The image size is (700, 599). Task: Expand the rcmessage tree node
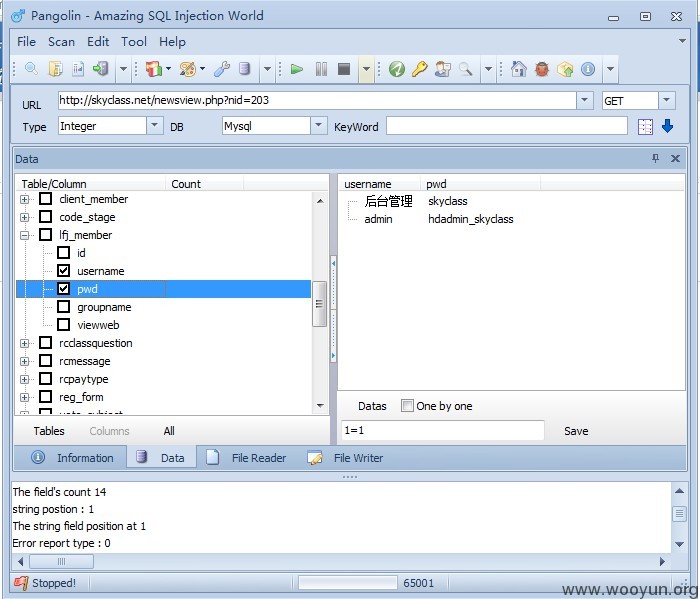click(x=25, y=362)
